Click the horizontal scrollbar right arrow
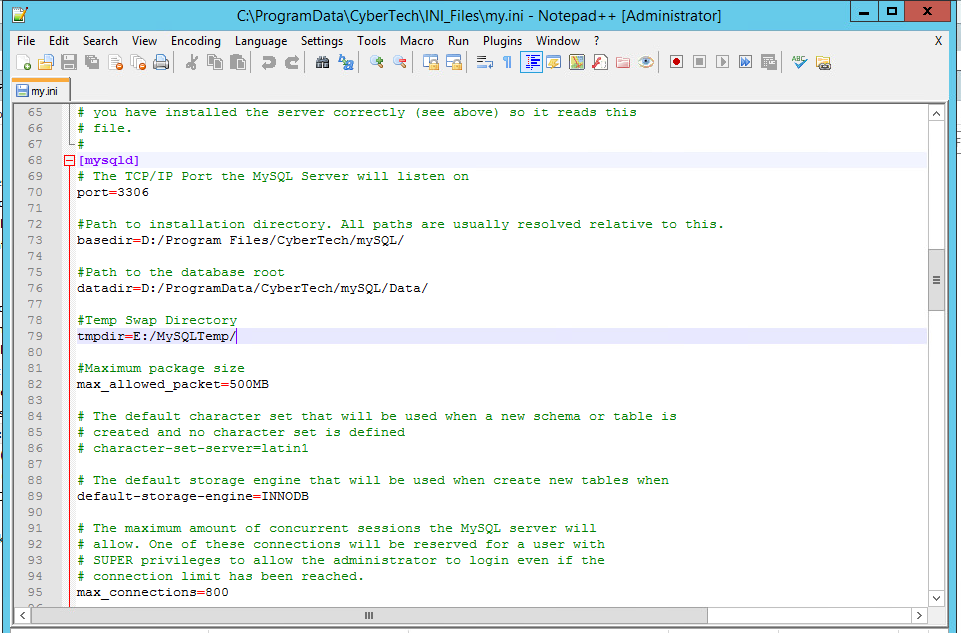The height and width of the screenshot is (633, 961). [x=919, y=615]
